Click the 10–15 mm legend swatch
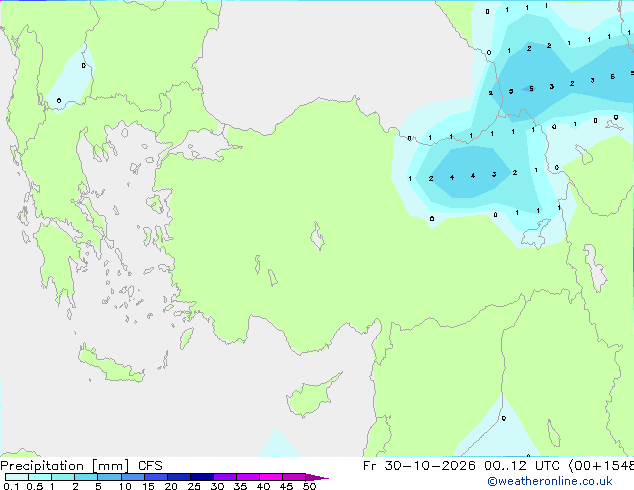634x490 pixels. point(132,477)
